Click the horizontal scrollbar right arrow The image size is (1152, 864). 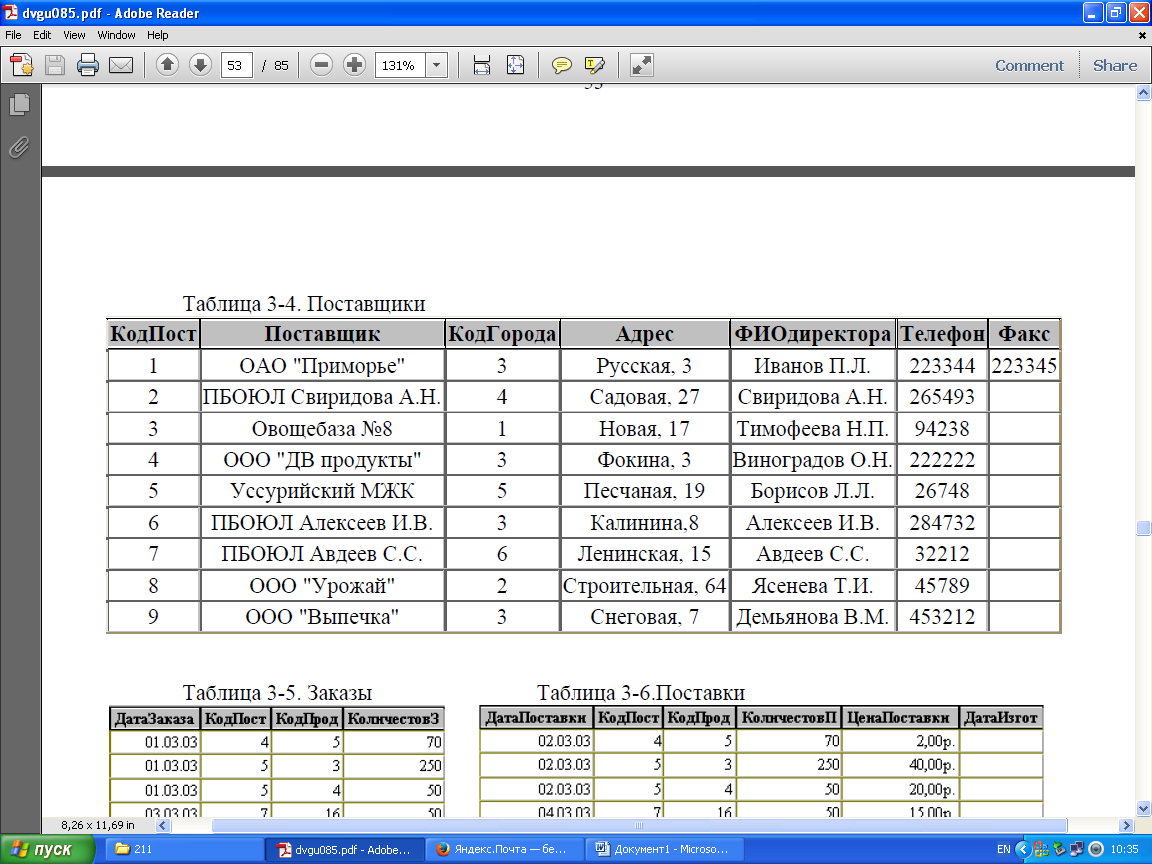pyautogui.click(x=1126, y=825)
